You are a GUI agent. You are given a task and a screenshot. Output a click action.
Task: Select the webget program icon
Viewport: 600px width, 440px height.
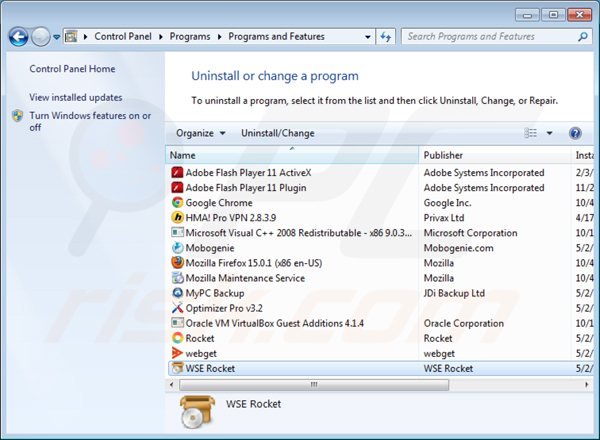click(177, 353)
